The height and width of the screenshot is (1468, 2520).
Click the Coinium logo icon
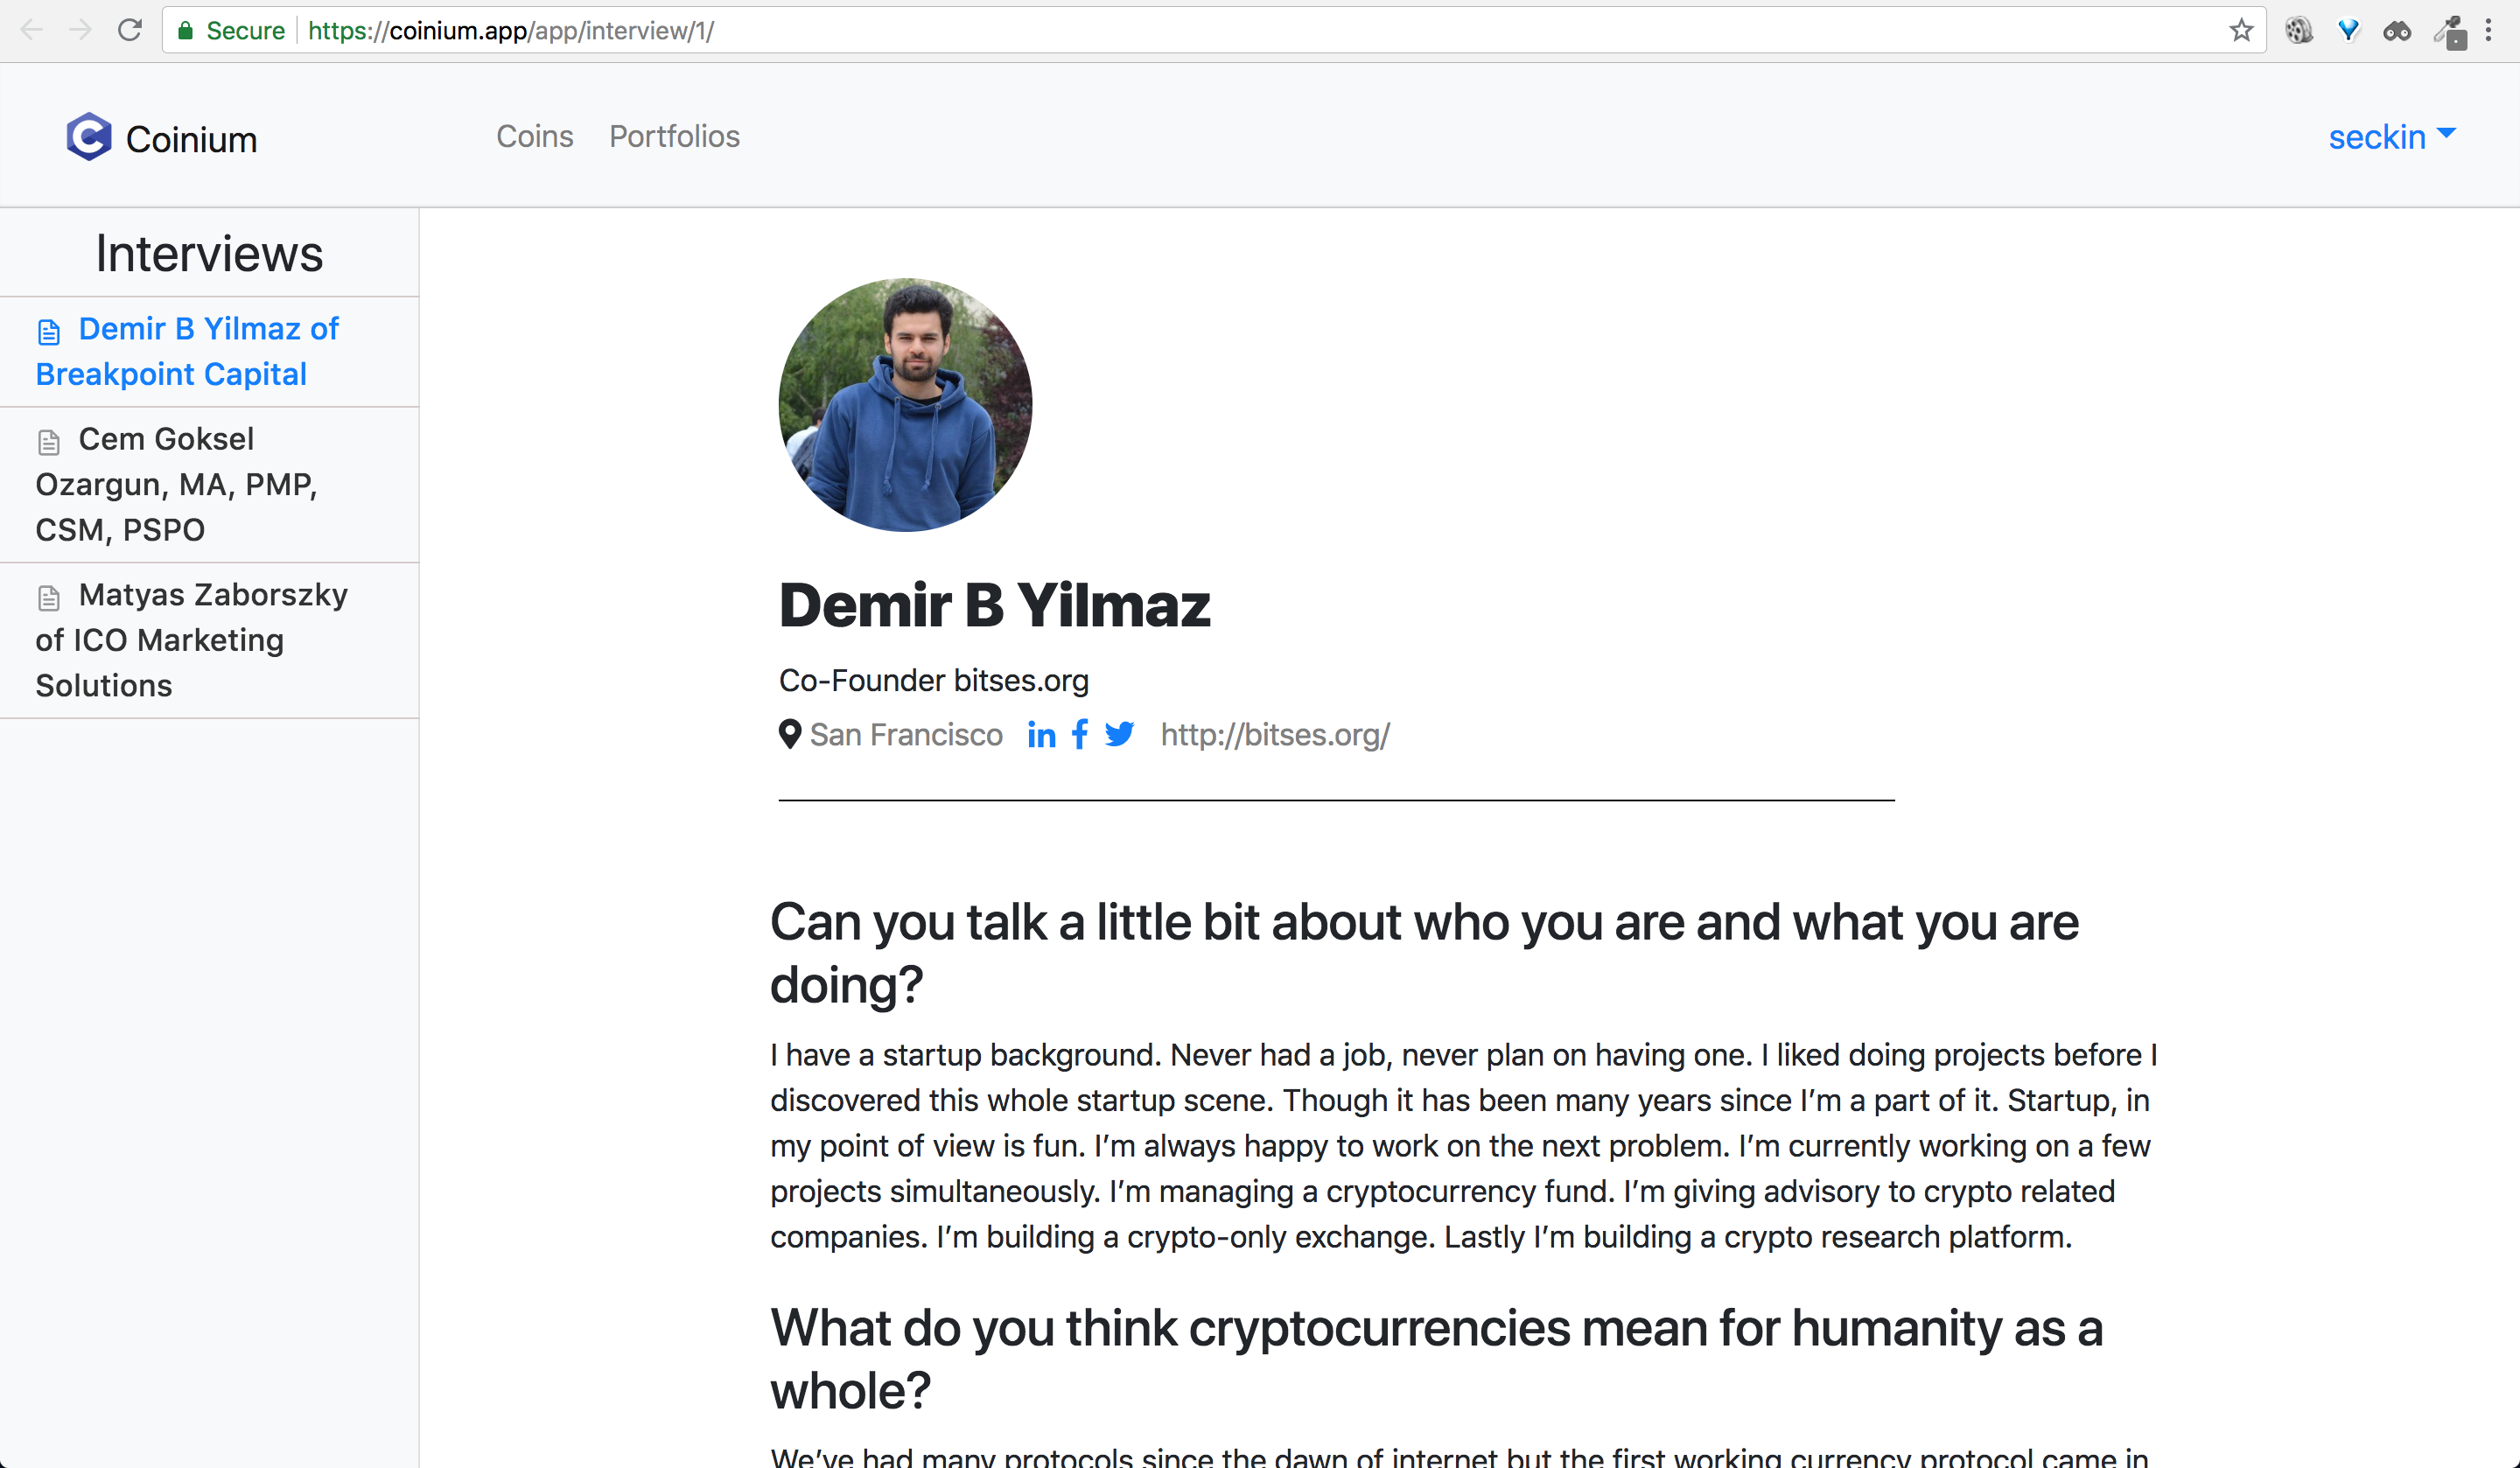(x=89, y=137)
